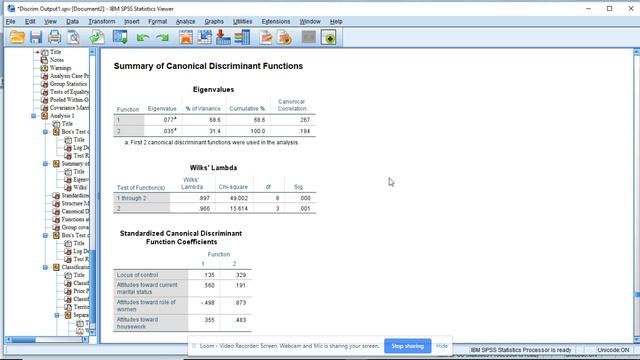Screen dimensions: 640x360
Task: Click Hide in the Loom bar
Action: [442, 346]
